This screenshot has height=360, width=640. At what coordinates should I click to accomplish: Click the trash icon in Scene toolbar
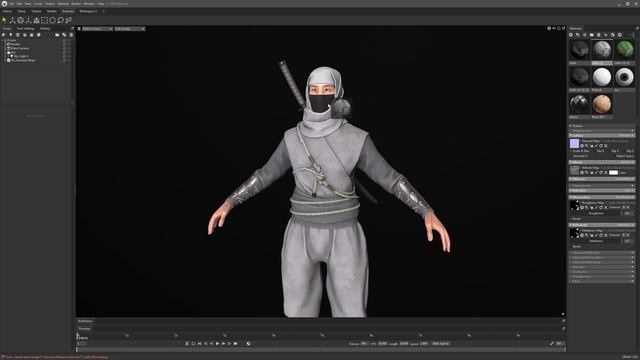[x=71, y=35]
